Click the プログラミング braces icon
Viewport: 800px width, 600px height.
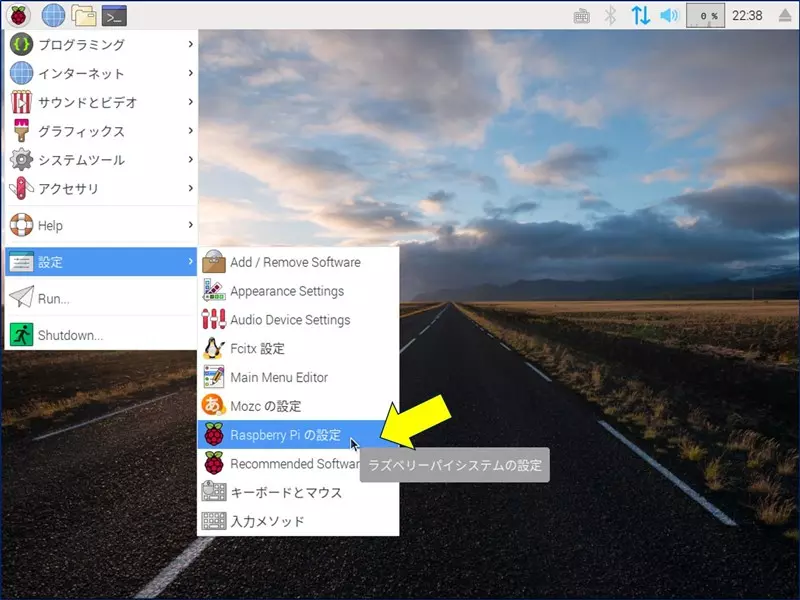click(21, 44)
